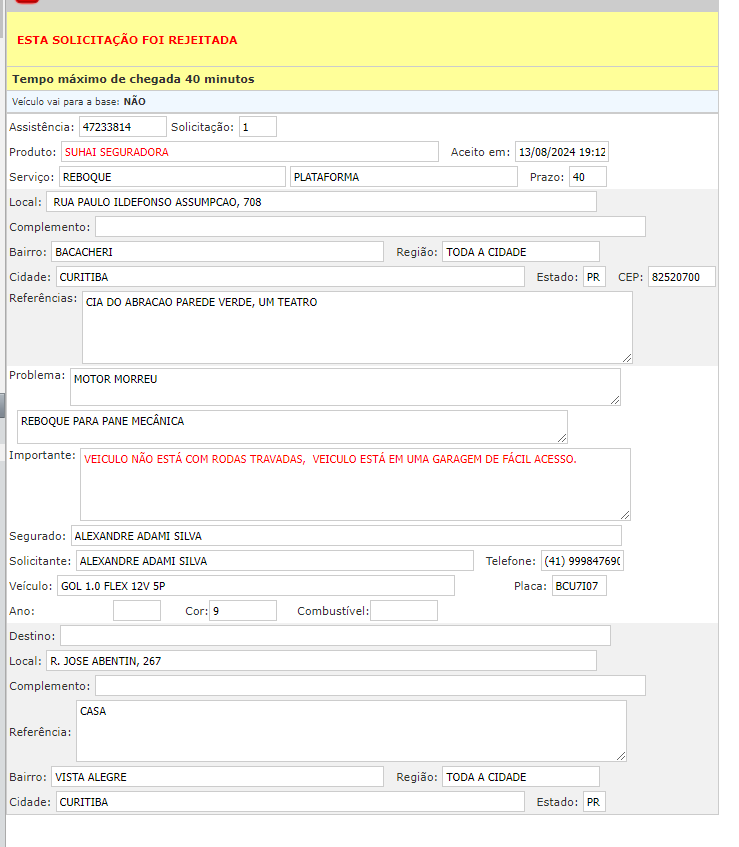This screenshot has height=847, width=739.
Task: Click resize handle of destination Referência textarea
Action: pyautogui.click(x=620, y=755)
